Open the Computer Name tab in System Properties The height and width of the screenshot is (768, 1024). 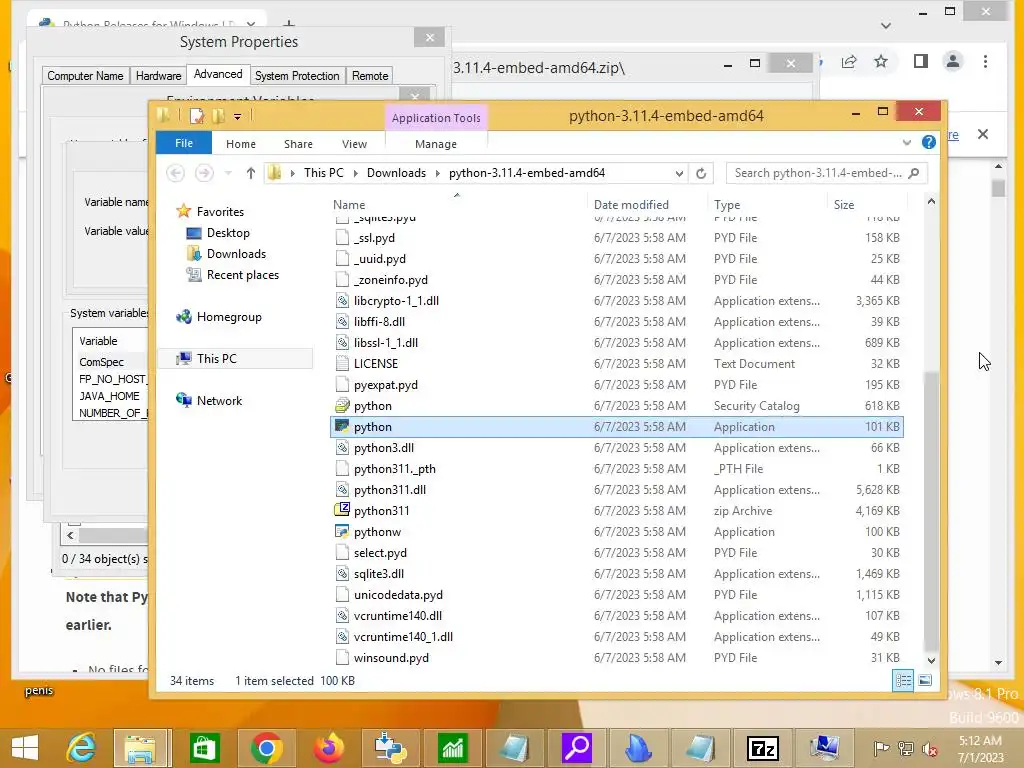click(85, 76)
